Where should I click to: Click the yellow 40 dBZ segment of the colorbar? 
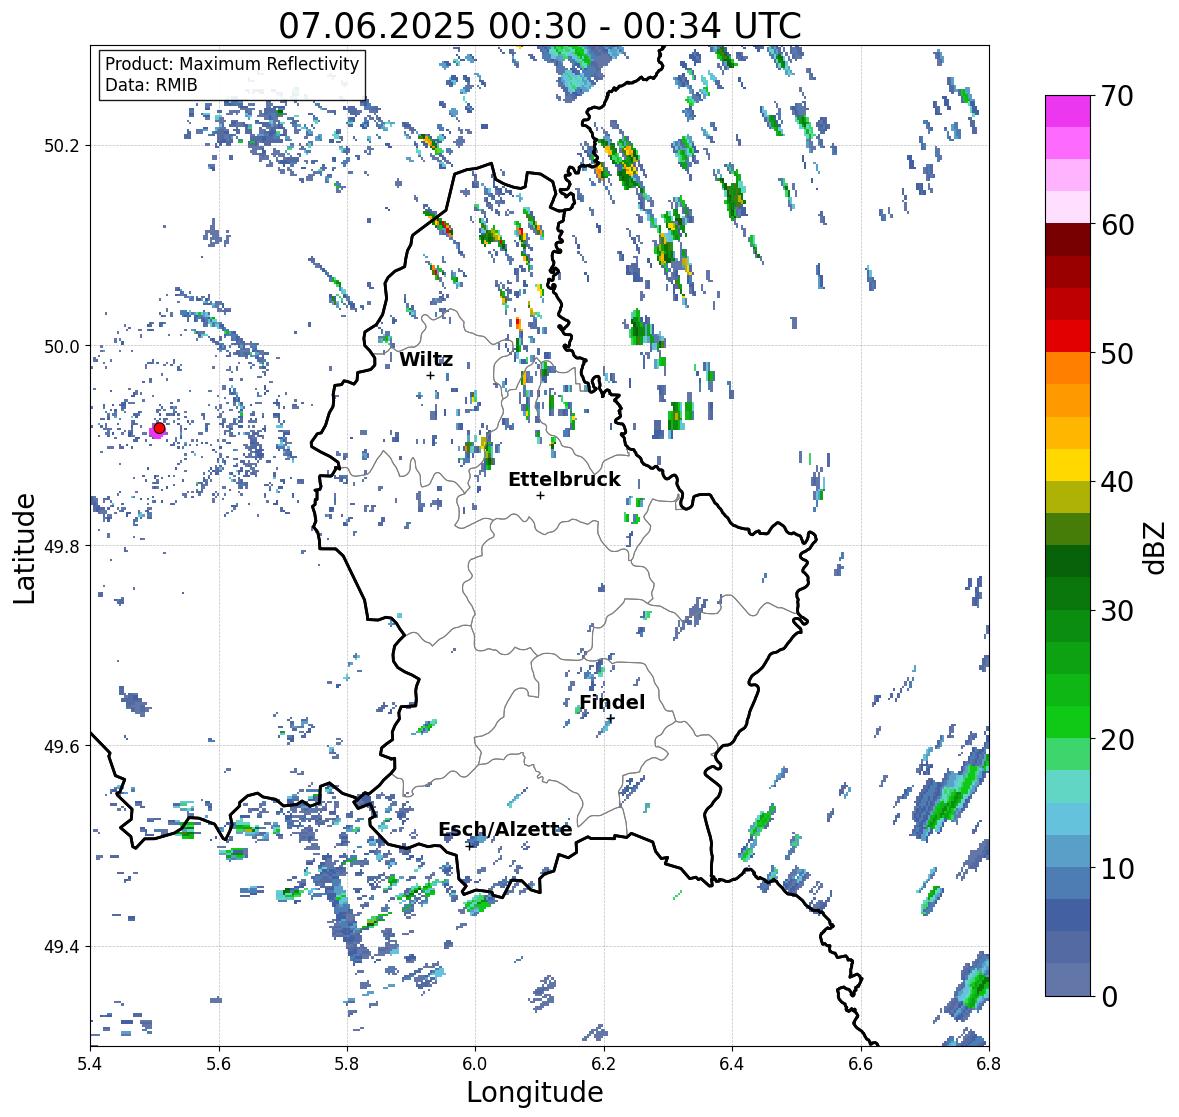1068,465
